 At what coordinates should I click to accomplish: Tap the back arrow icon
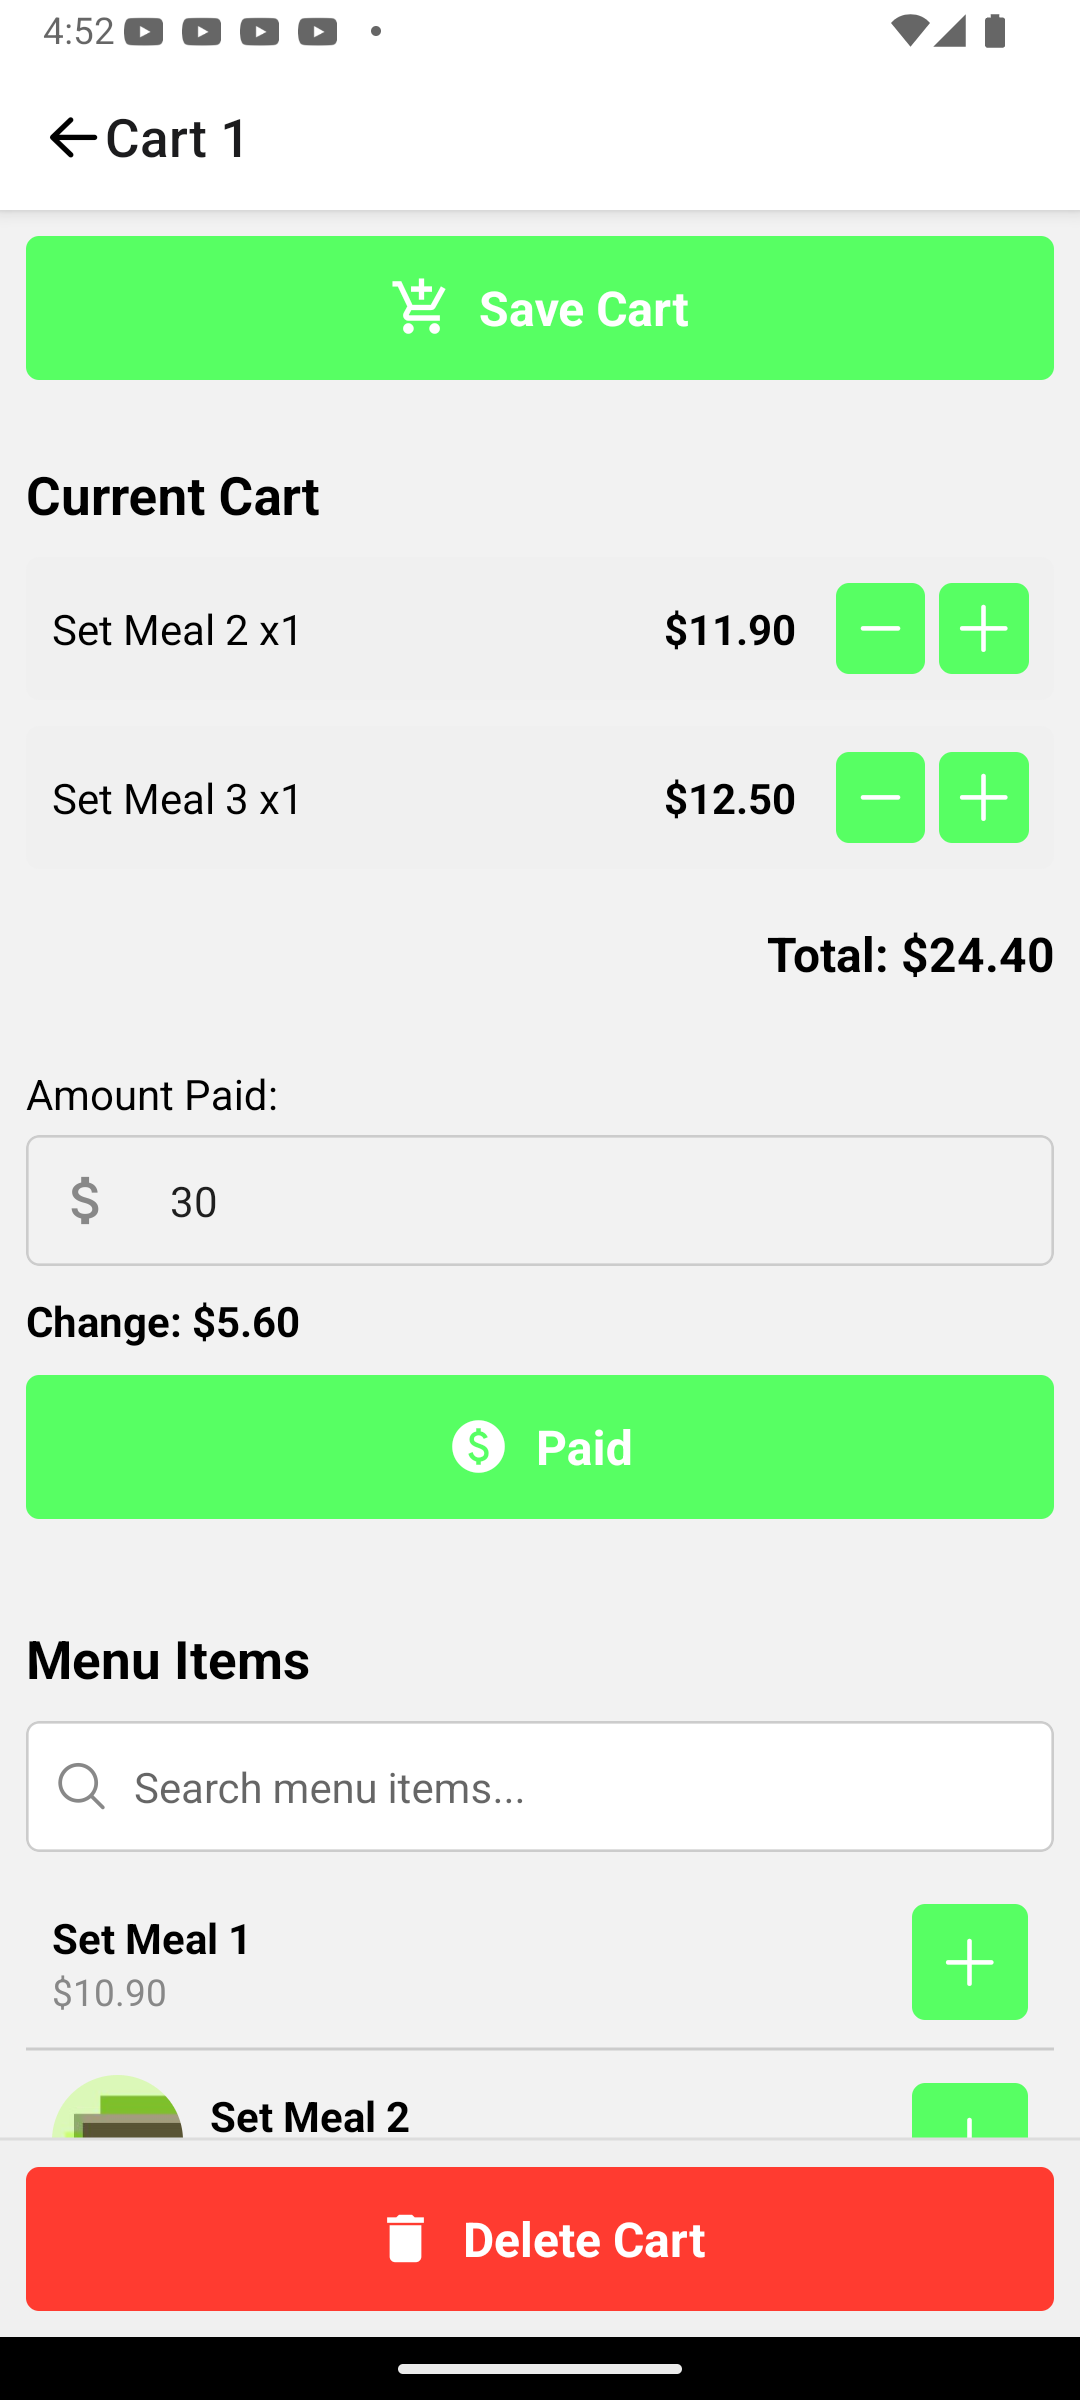[72, 137]
